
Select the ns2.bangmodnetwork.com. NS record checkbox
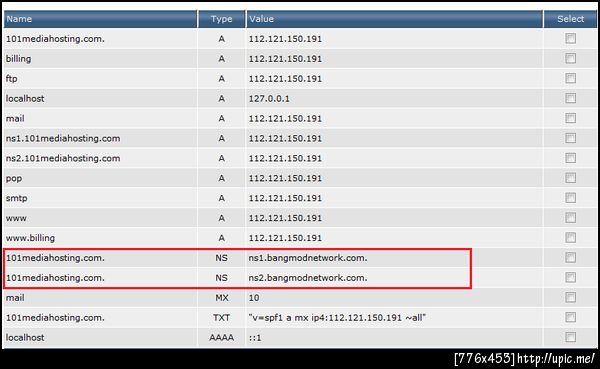571,277
